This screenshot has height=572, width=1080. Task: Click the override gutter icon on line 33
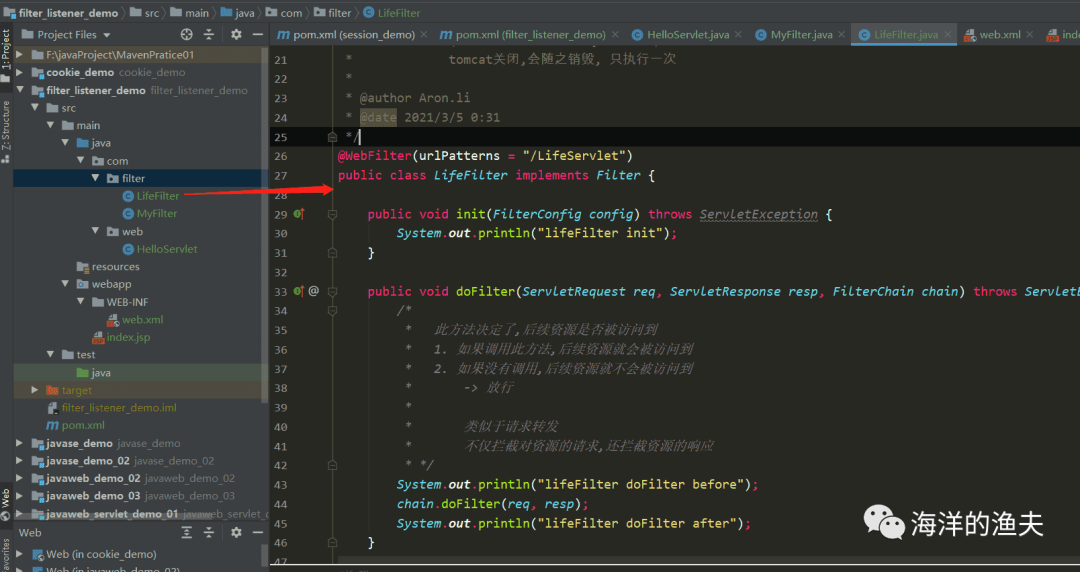coord(299,292)
